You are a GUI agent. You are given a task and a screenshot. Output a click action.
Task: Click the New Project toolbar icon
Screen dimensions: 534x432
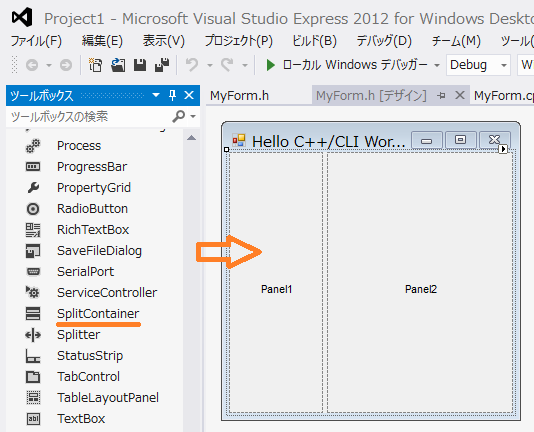(95, 65)
